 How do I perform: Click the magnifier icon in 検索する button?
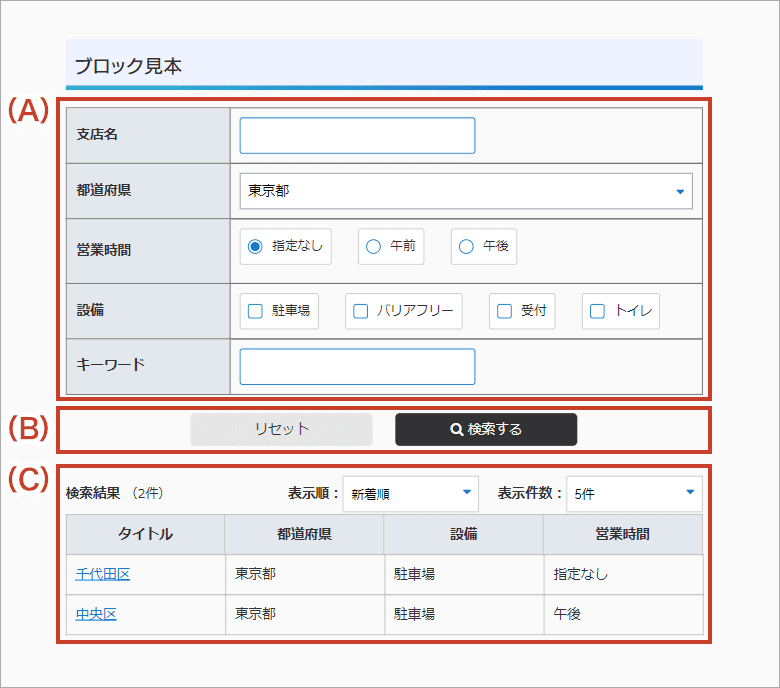tap(456, 429)
